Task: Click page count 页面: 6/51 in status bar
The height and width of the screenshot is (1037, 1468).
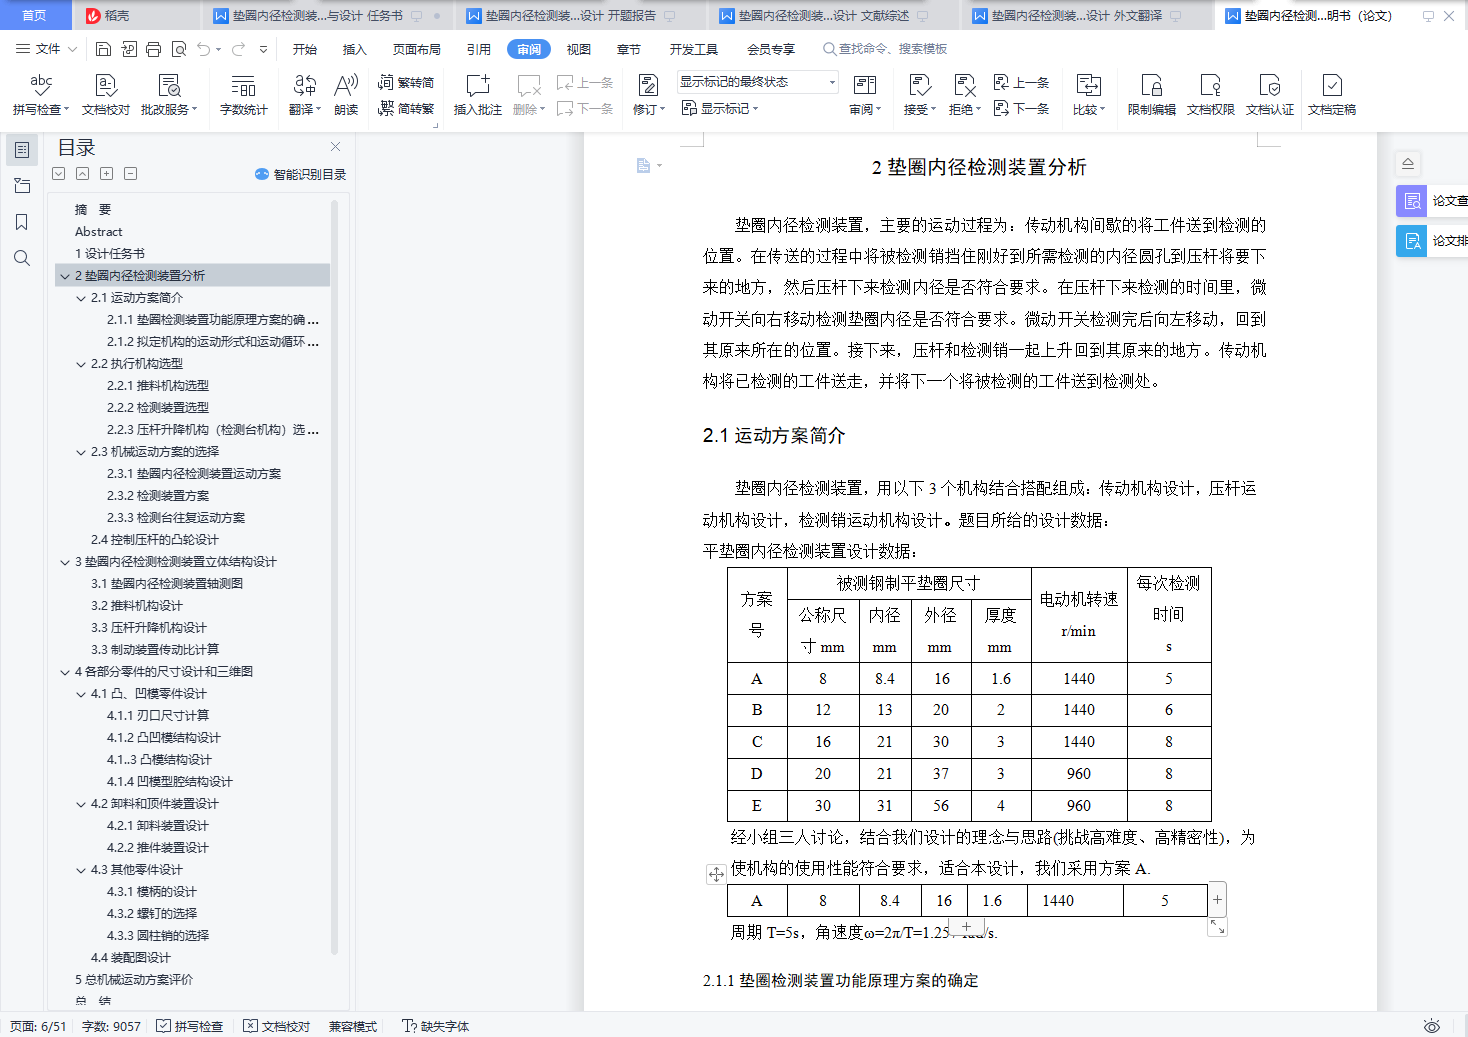Action: click(x=38, y=1026)
